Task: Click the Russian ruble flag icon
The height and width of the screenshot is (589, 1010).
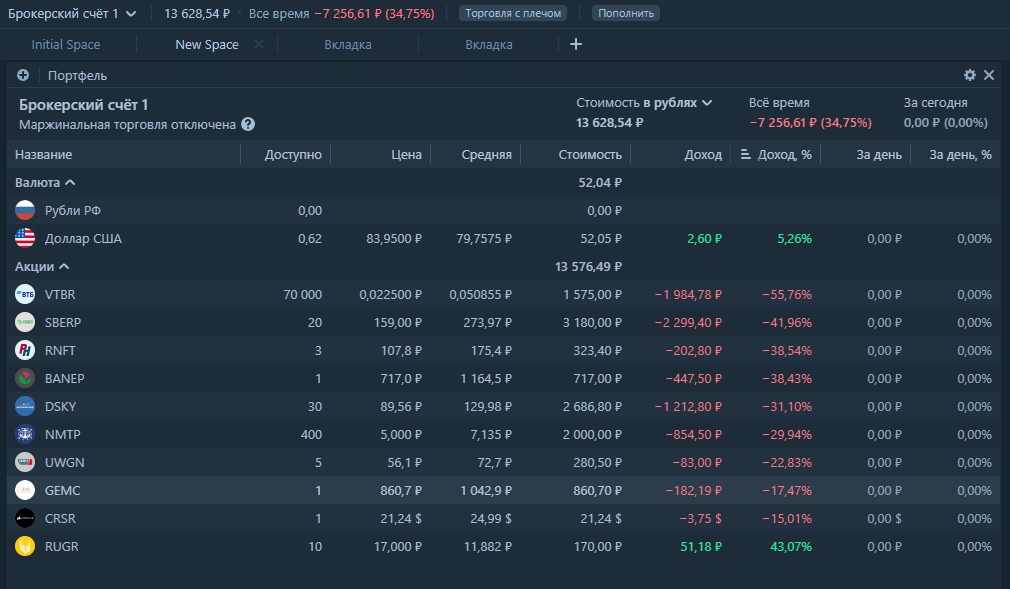Action: coord(25,210)
